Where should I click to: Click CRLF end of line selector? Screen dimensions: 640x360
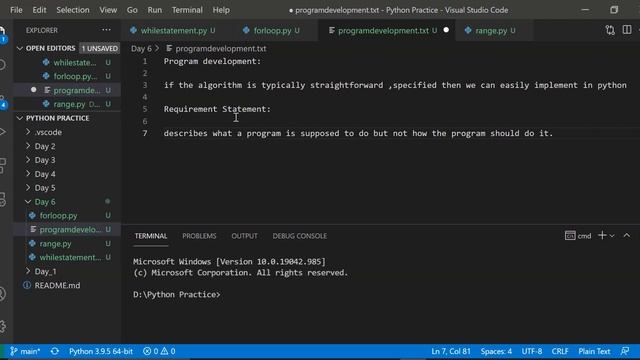pyautogui.click(x=560, y=351)
